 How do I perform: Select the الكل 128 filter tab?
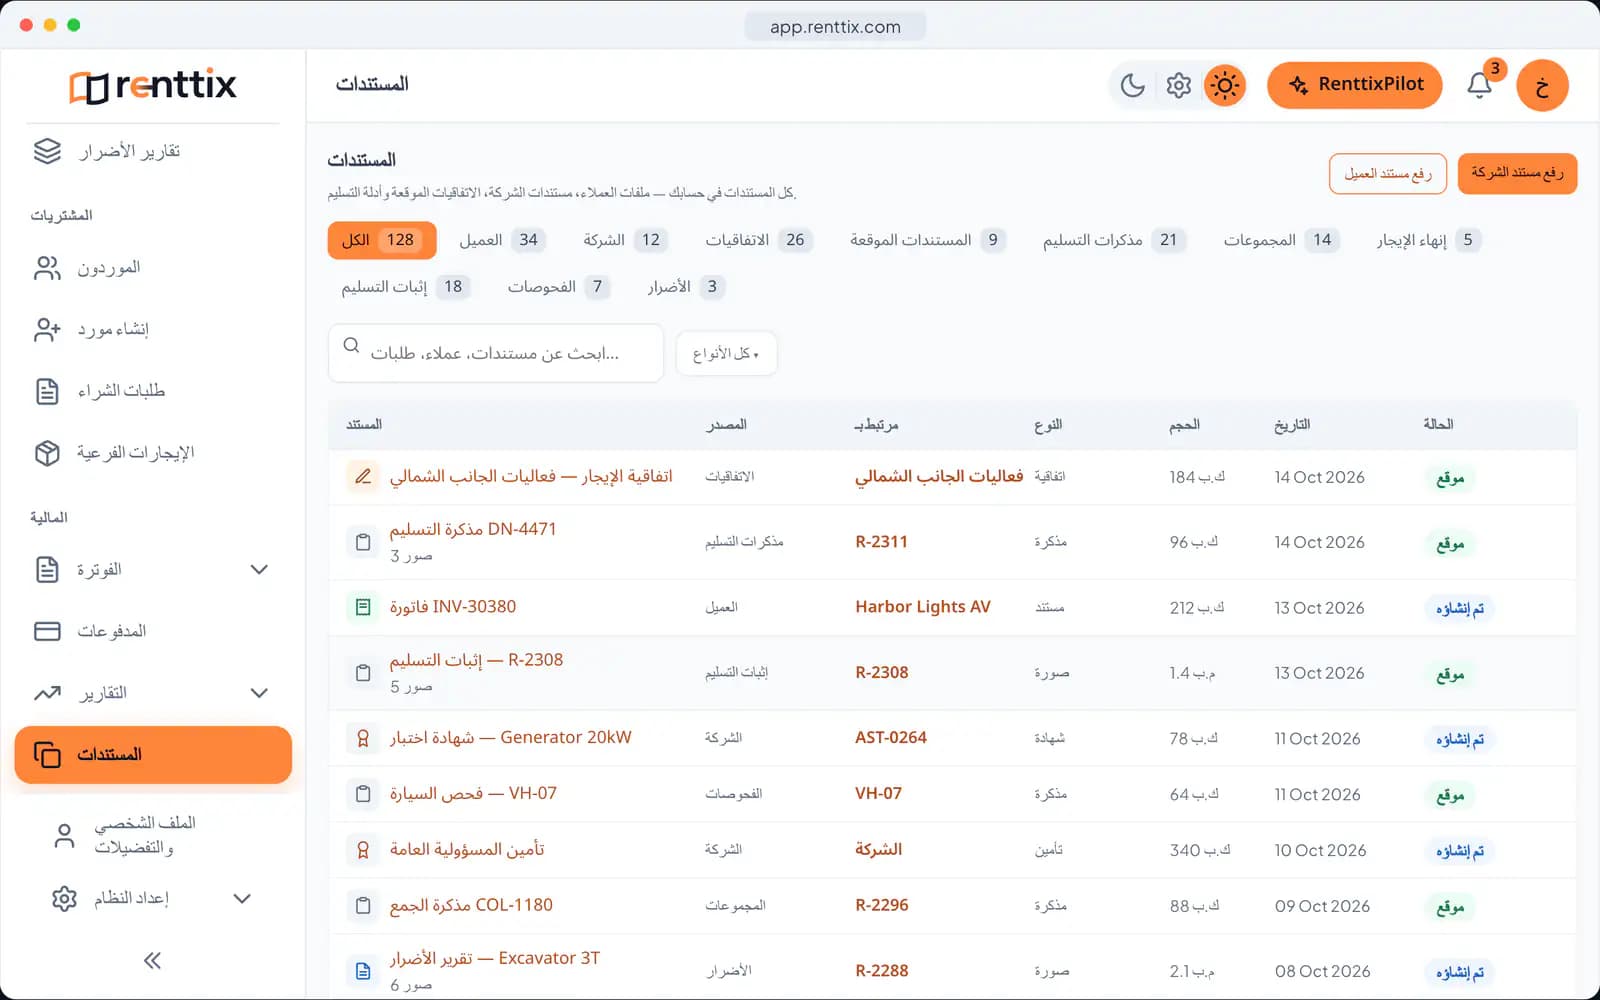[382, 240]
